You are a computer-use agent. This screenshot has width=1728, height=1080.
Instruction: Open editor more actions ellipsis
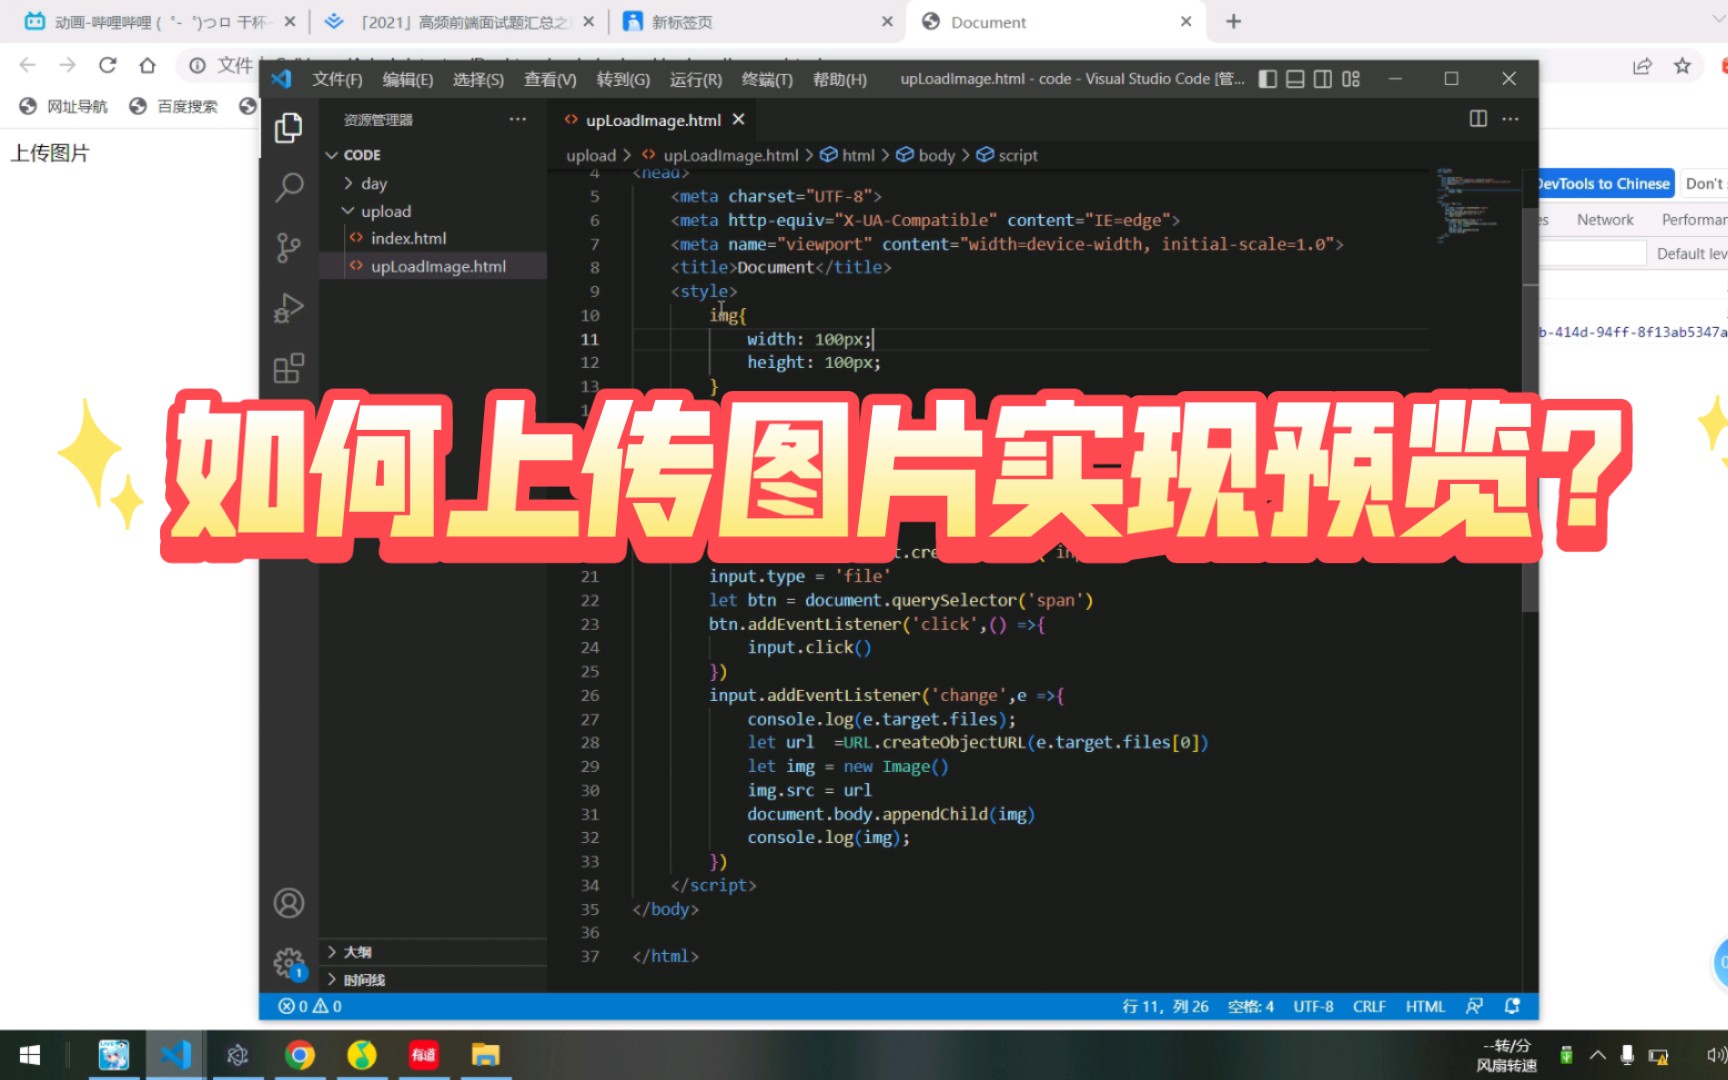[1511, 119]
